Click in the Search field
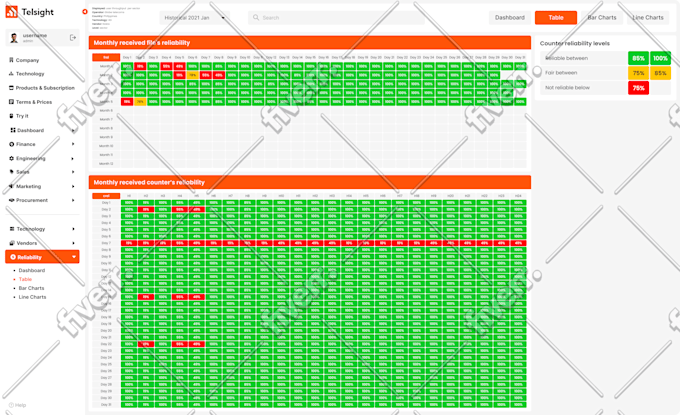 (336, 18)
